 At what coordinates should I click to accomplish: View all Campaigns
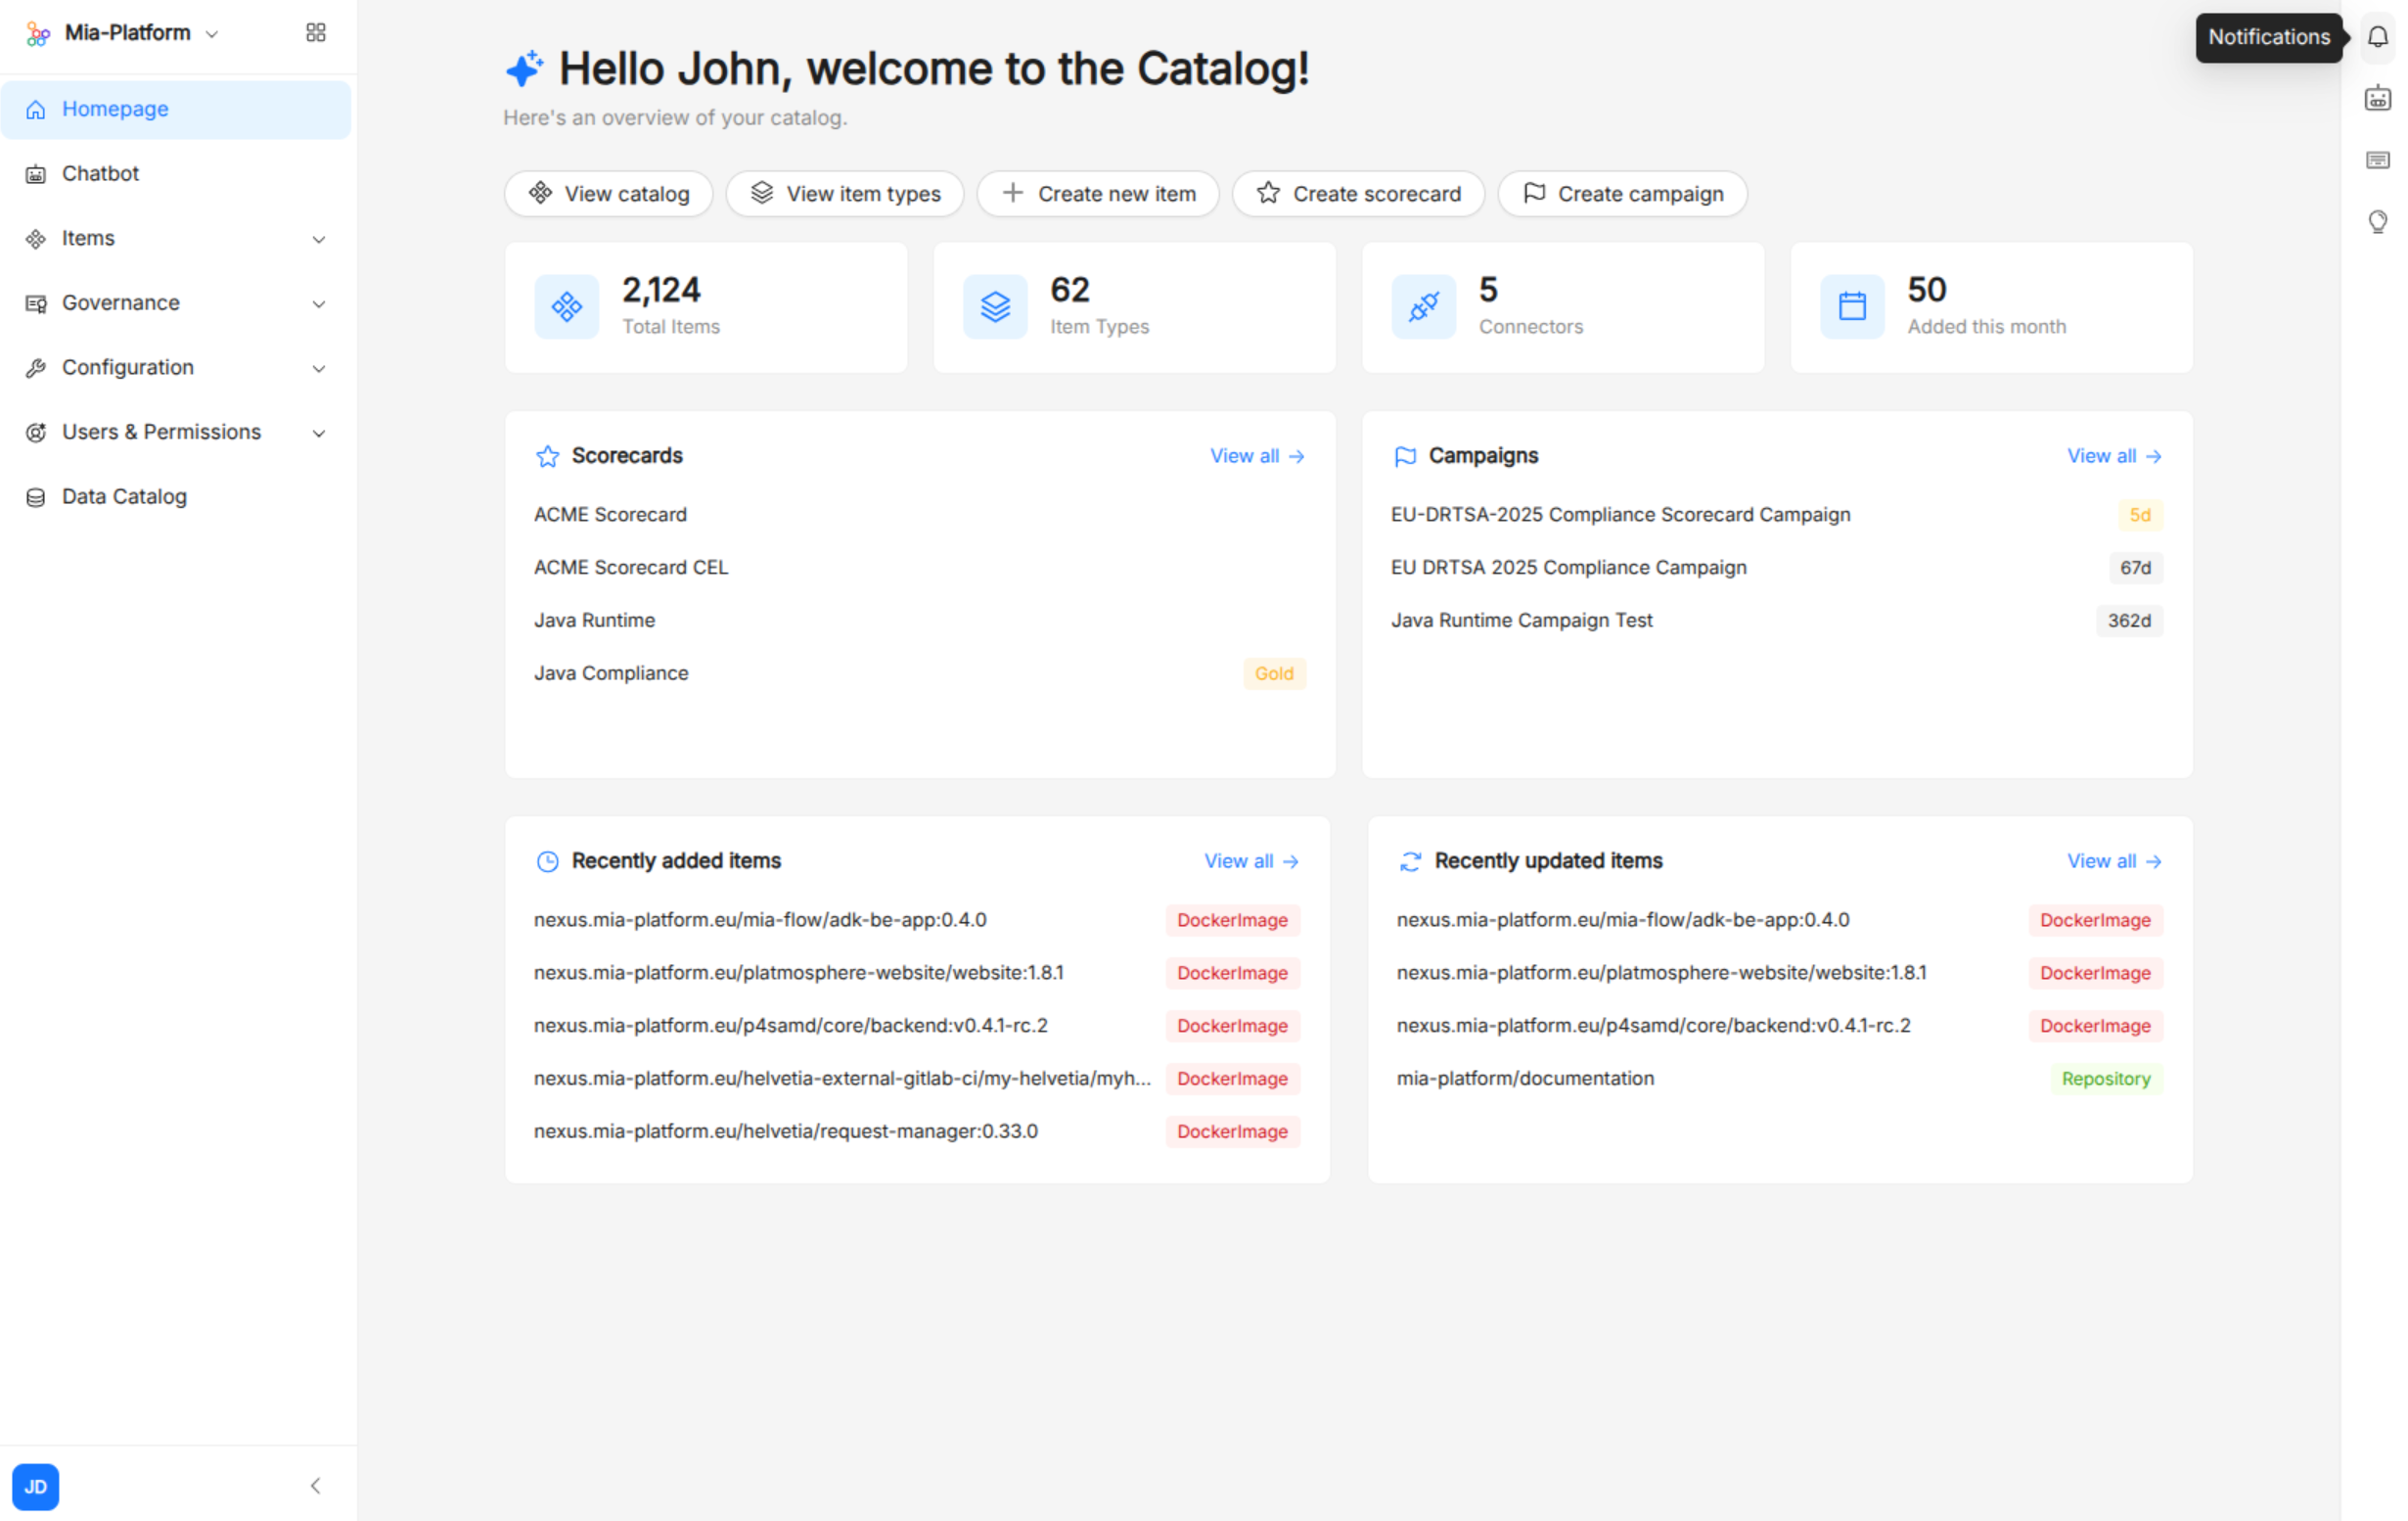pos(2114,456)
